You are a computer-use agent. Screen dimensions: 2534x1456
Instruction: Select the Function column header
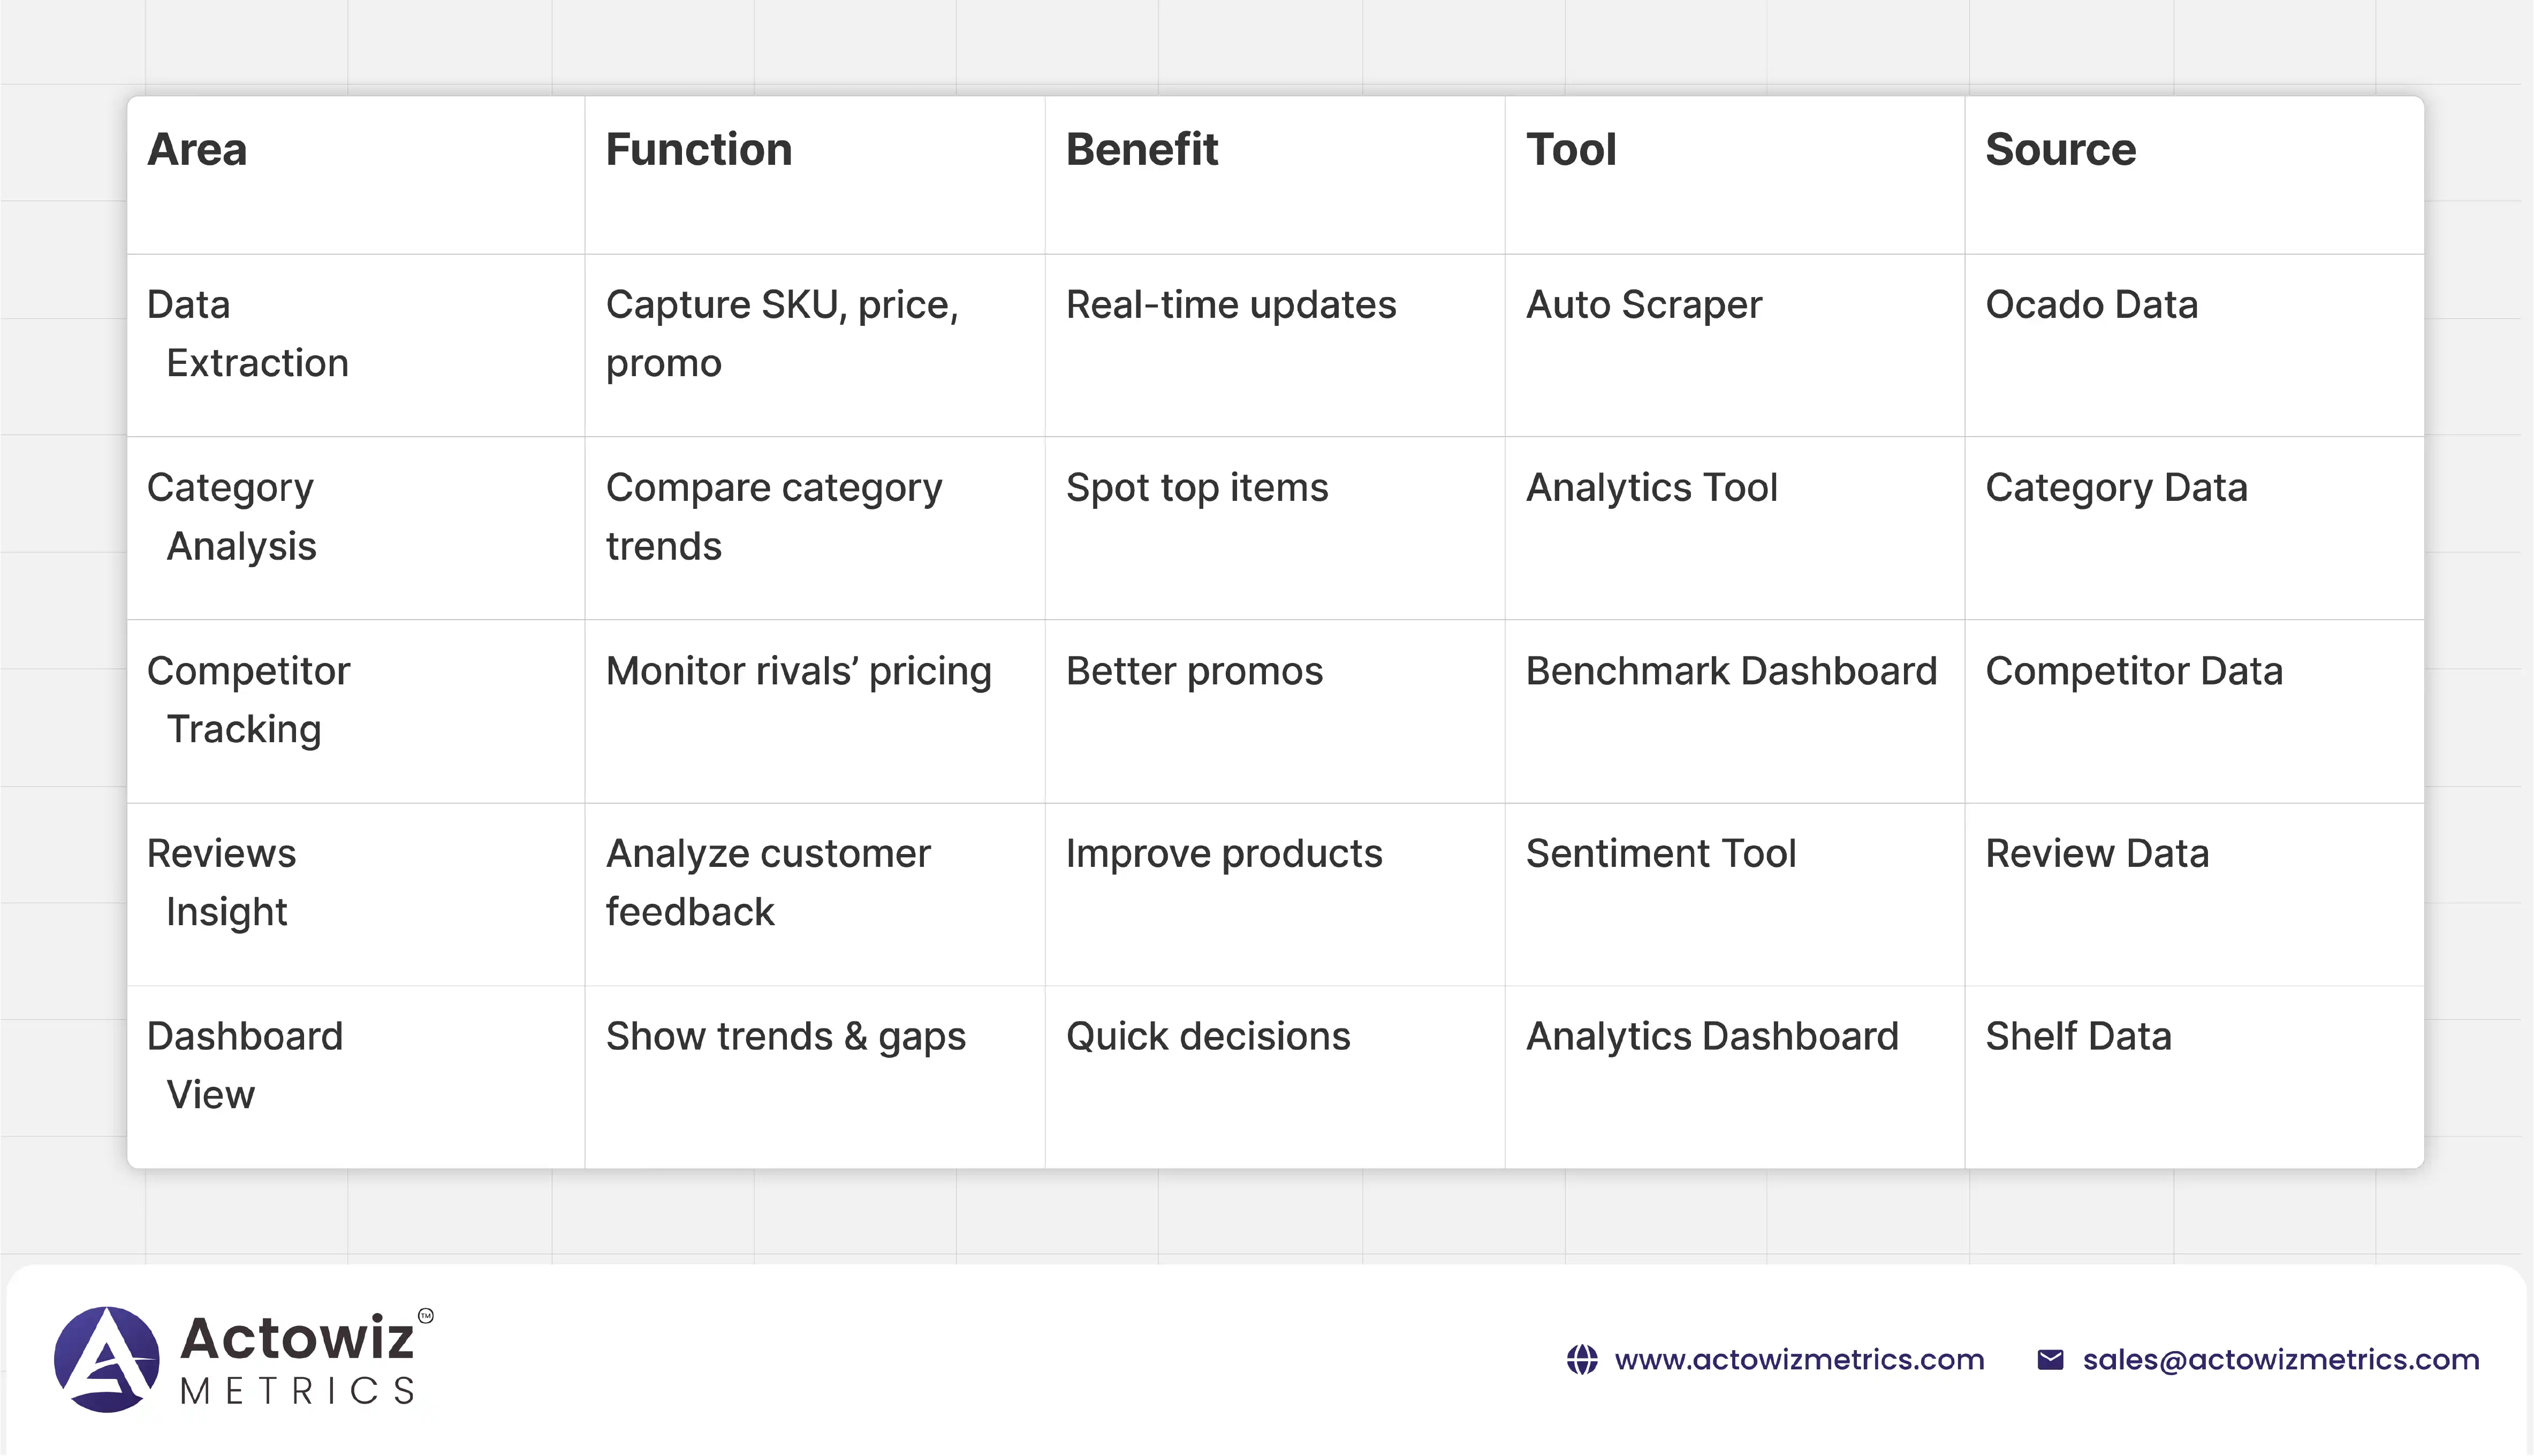tap(699, 150)
